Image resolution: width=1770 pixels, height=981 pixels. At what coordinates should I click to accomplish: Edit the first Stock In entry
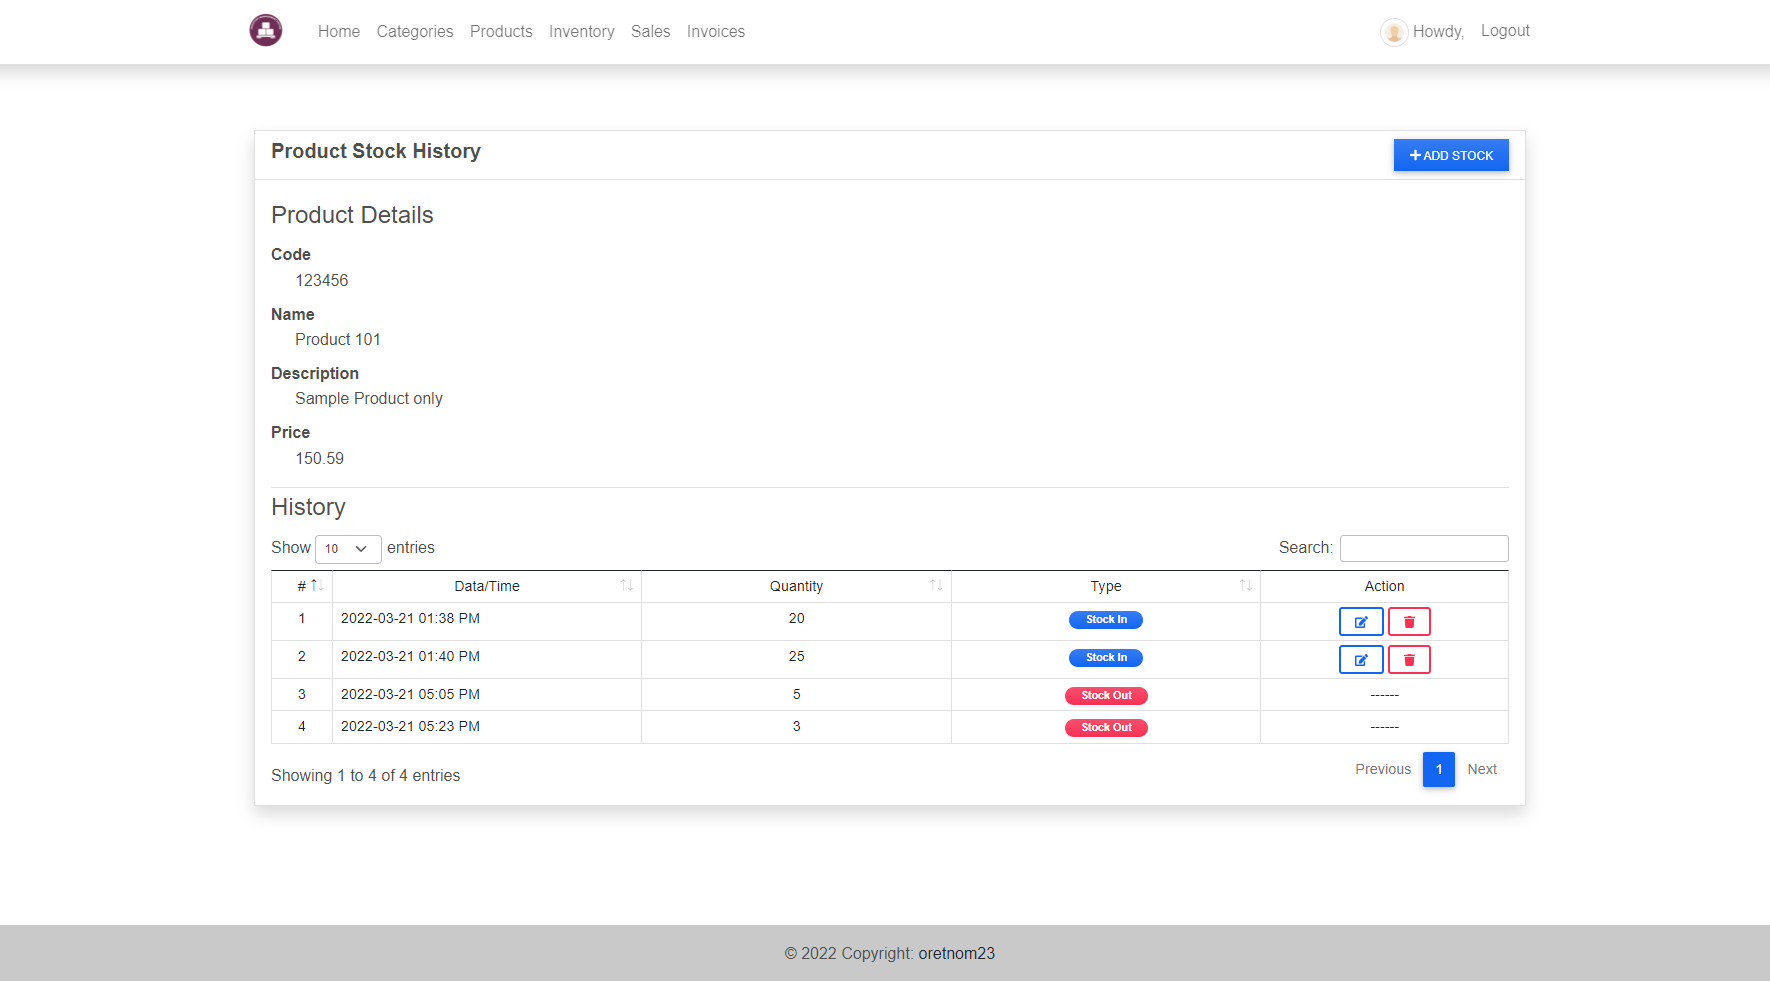1361,621
